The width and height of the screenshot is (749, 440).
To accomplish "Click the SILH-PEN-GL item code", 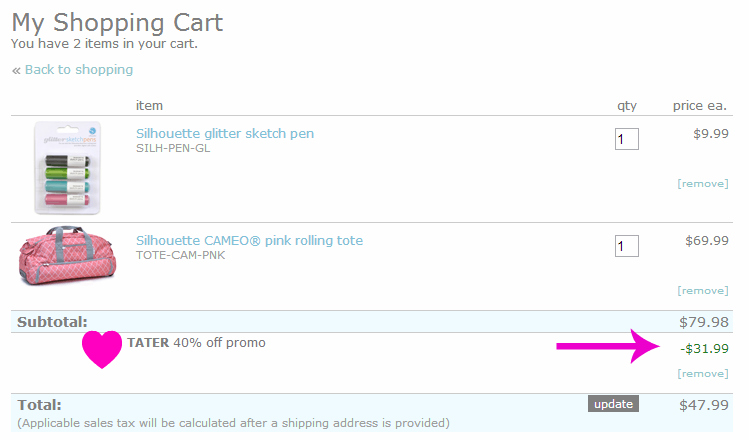I will point(173,148).
